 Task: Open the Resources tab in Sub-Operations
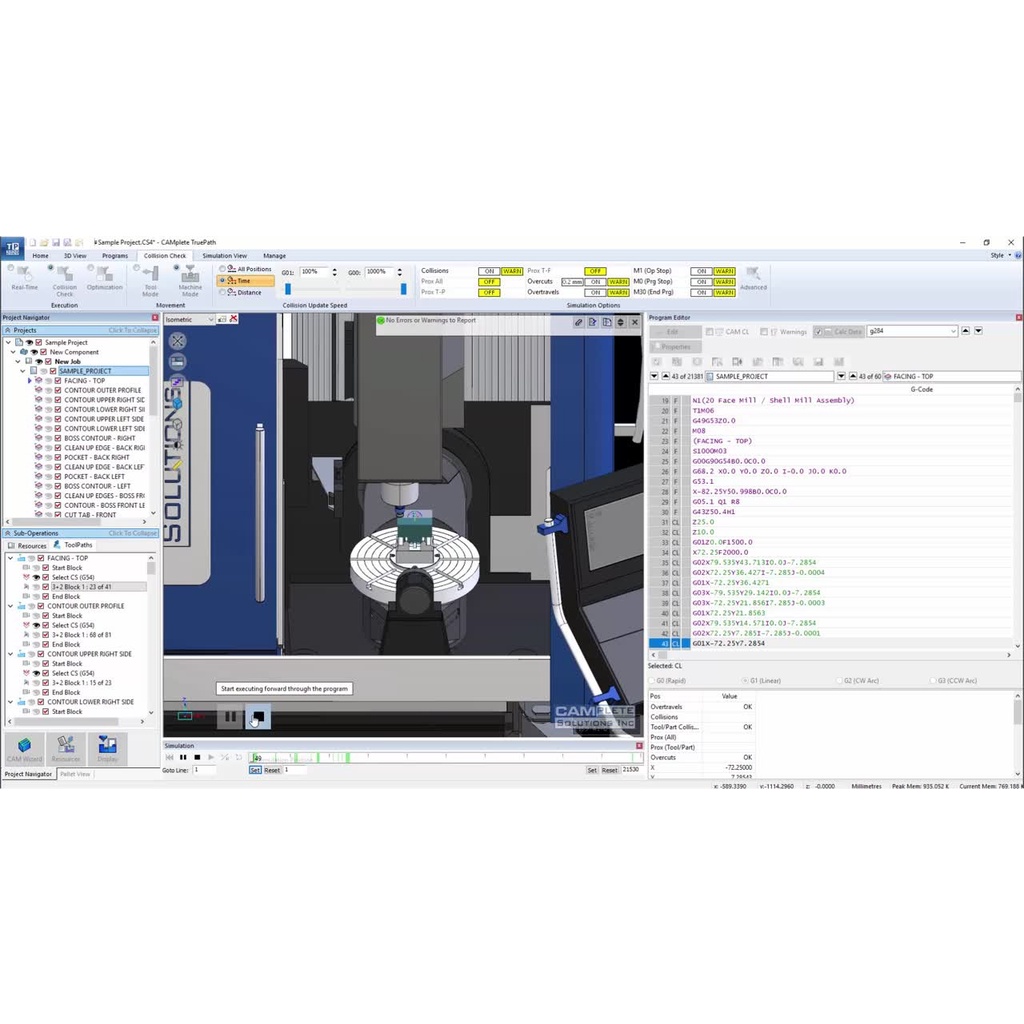coord(28,546)
